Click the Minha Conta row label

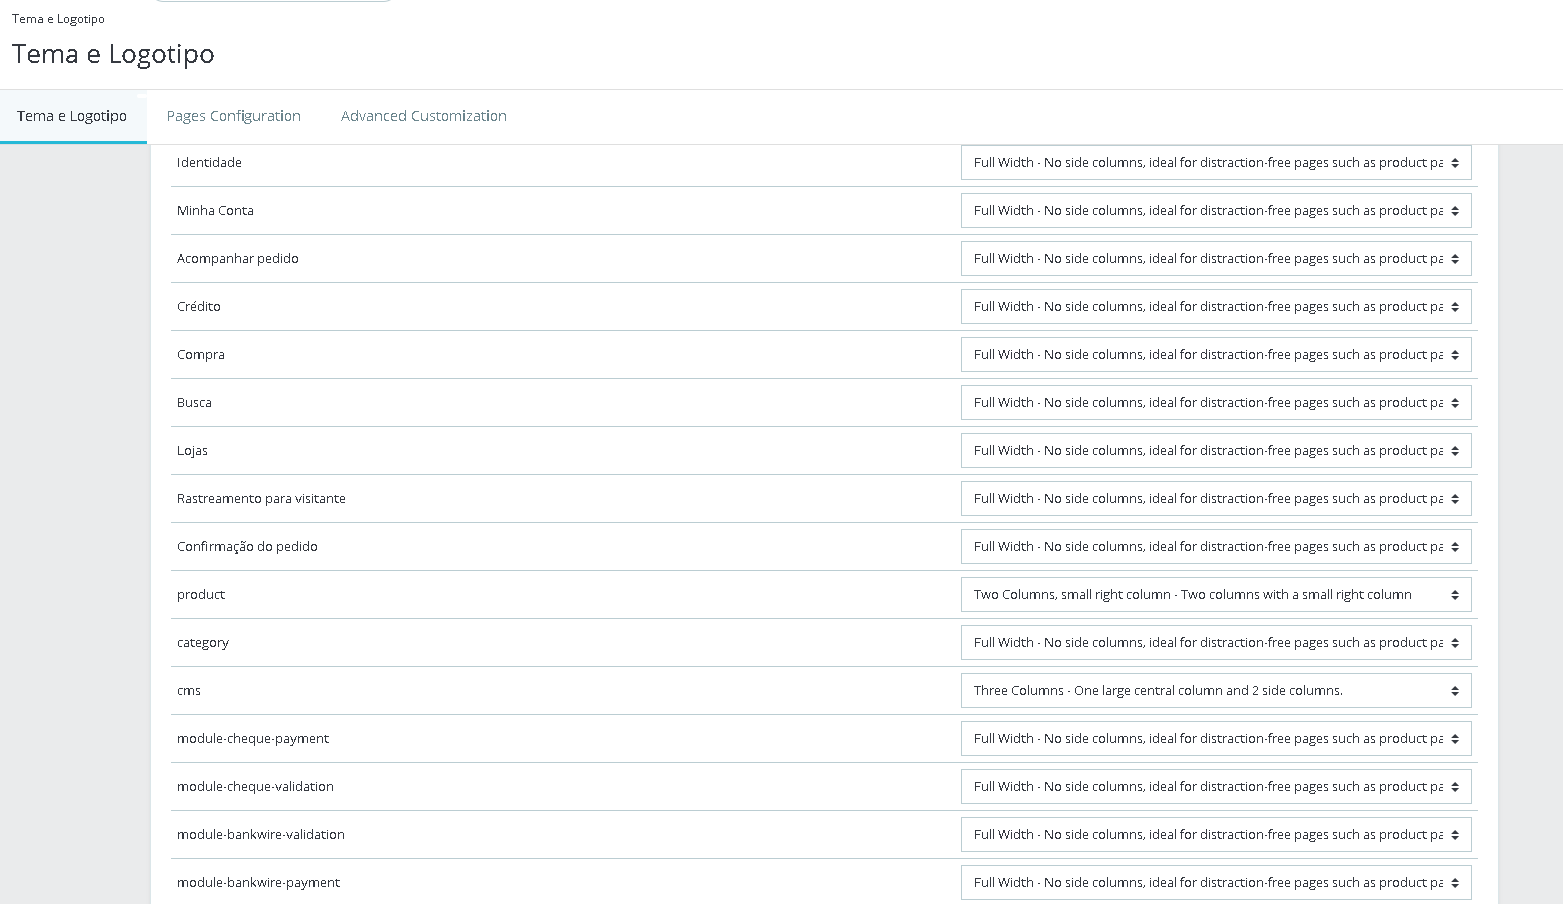click(x=215, y=211)
